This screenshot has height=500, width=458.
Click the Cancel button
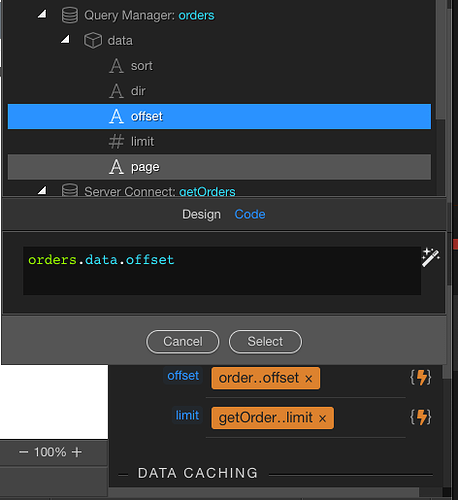(x=183, y=342)
